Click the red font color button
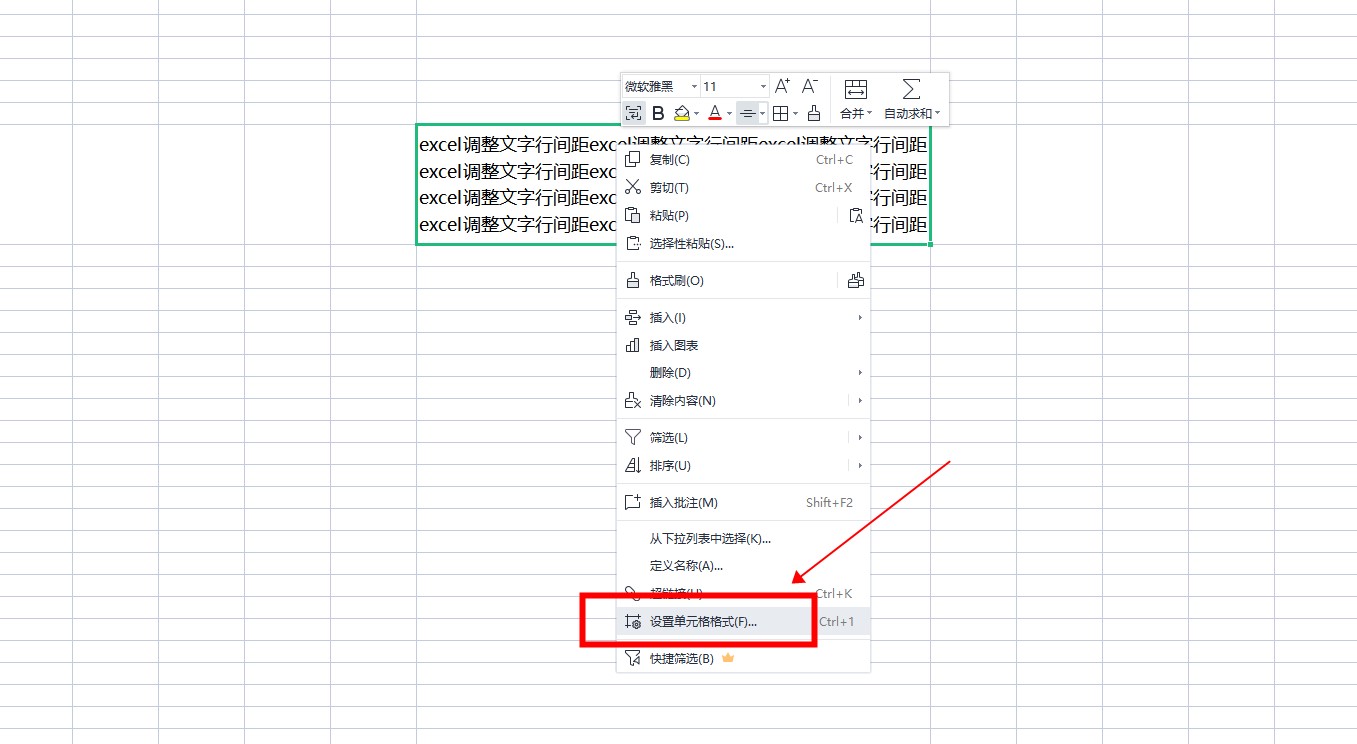 coord(714,113)
